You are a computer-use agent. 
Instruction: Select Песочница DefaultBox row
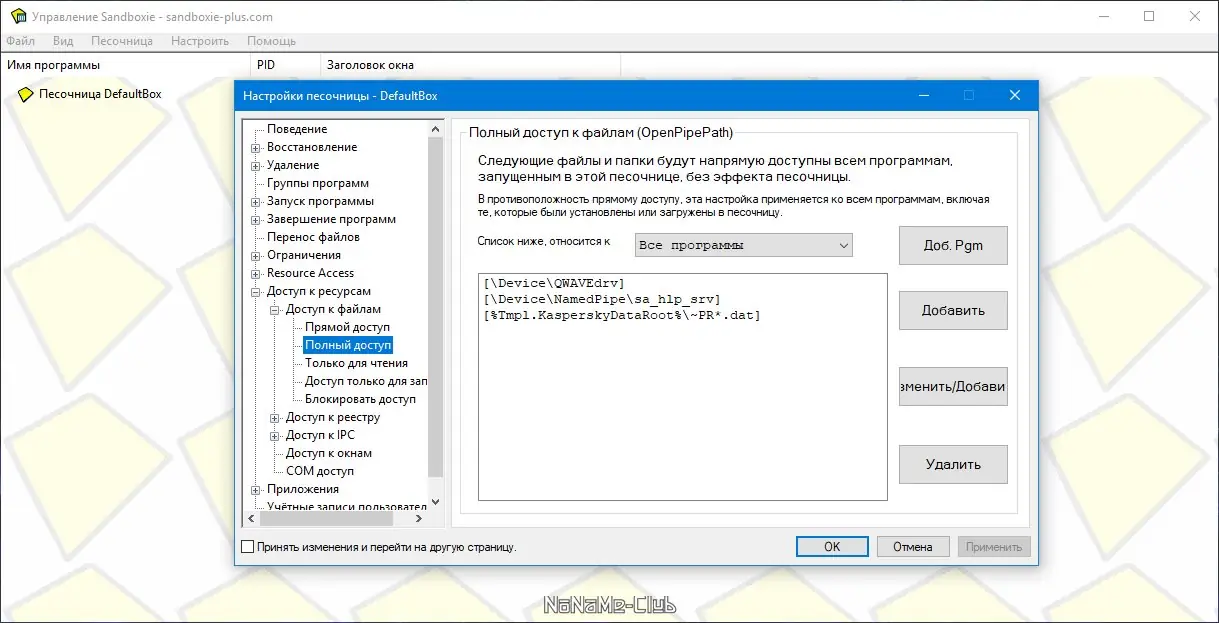(x=100, y=94)
